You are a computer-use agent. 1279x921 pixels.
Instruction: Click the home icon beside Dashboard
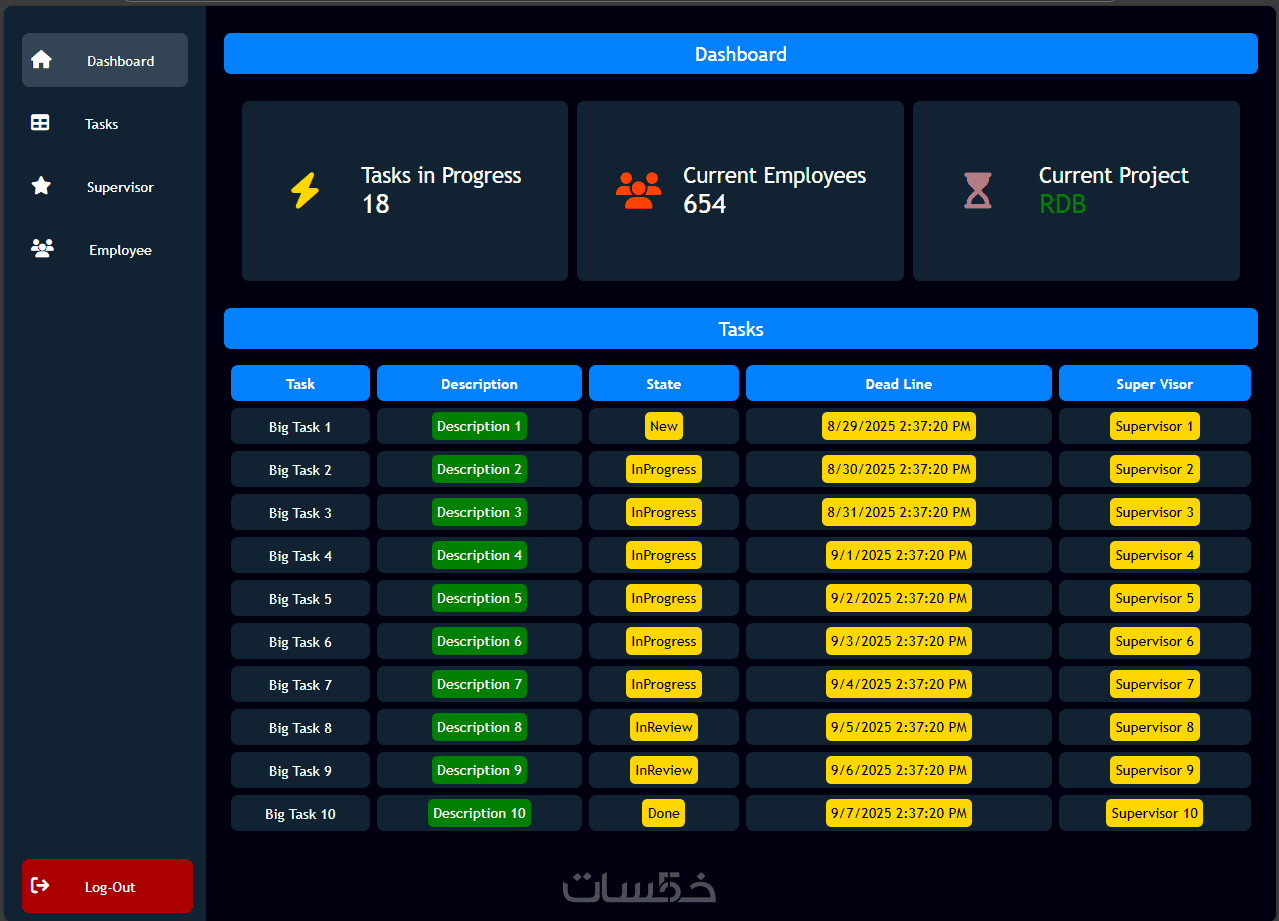click(x=41, y=60)
